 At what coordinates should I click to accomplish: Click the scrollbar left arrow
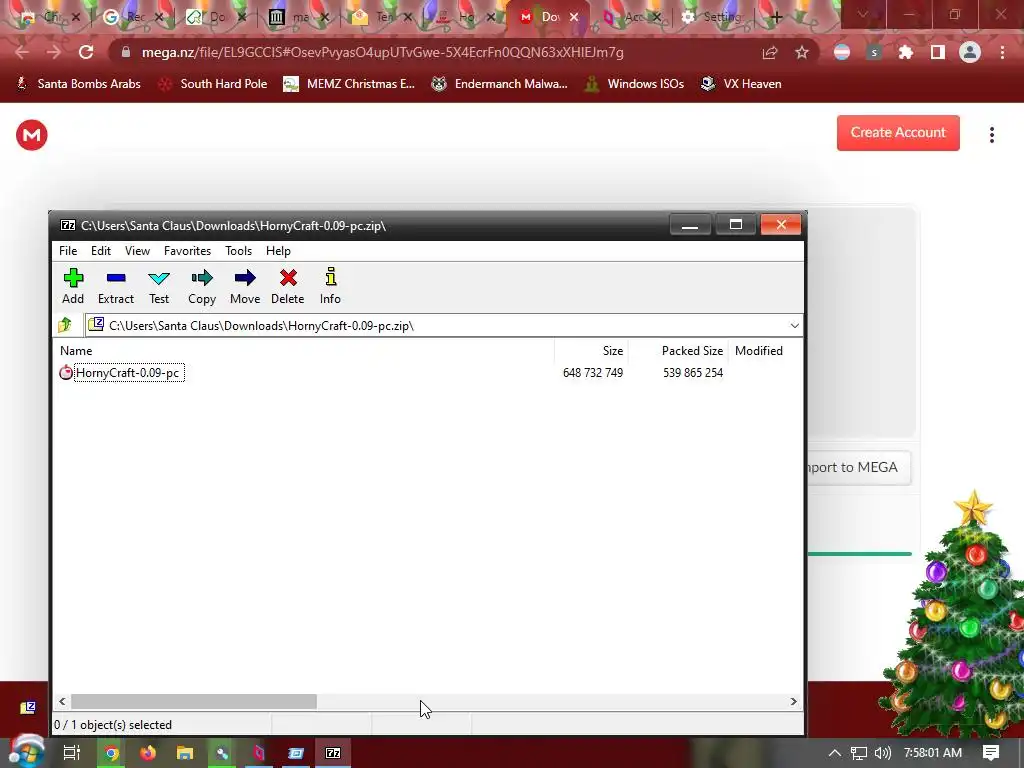click(x=62, y=701)
